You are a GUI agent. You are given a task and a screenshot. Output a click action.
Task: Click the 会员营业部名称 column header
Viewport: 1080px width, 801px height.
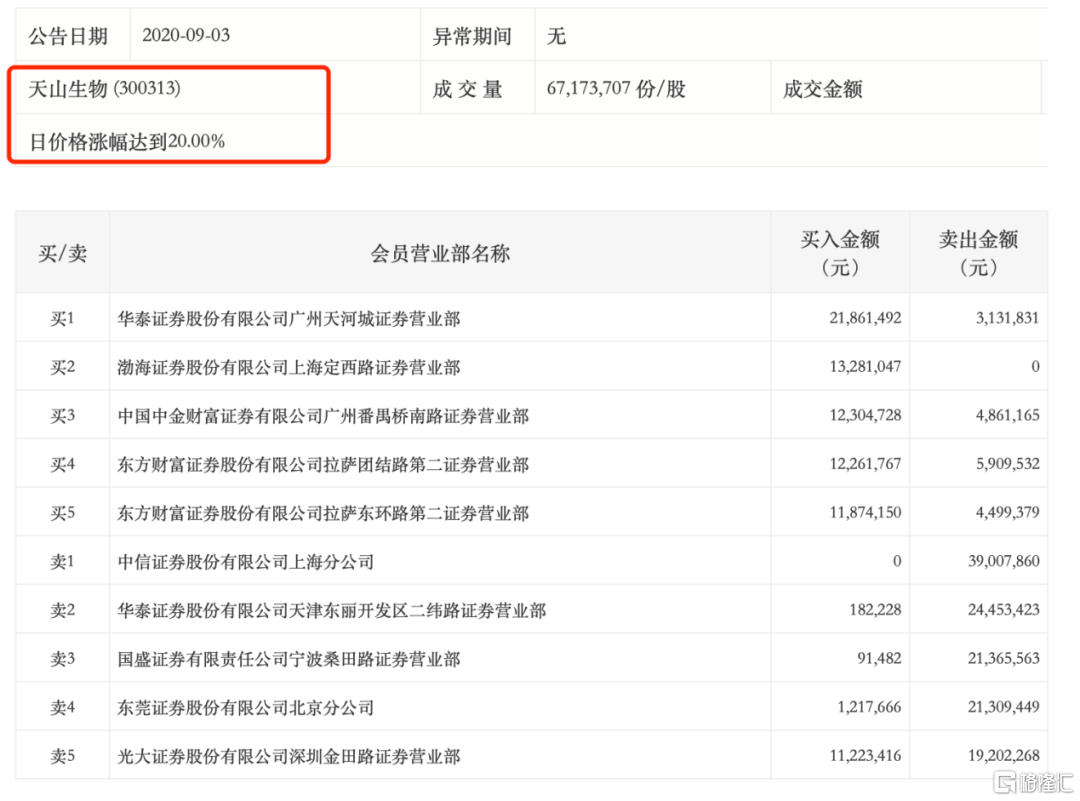coord(440,253)
